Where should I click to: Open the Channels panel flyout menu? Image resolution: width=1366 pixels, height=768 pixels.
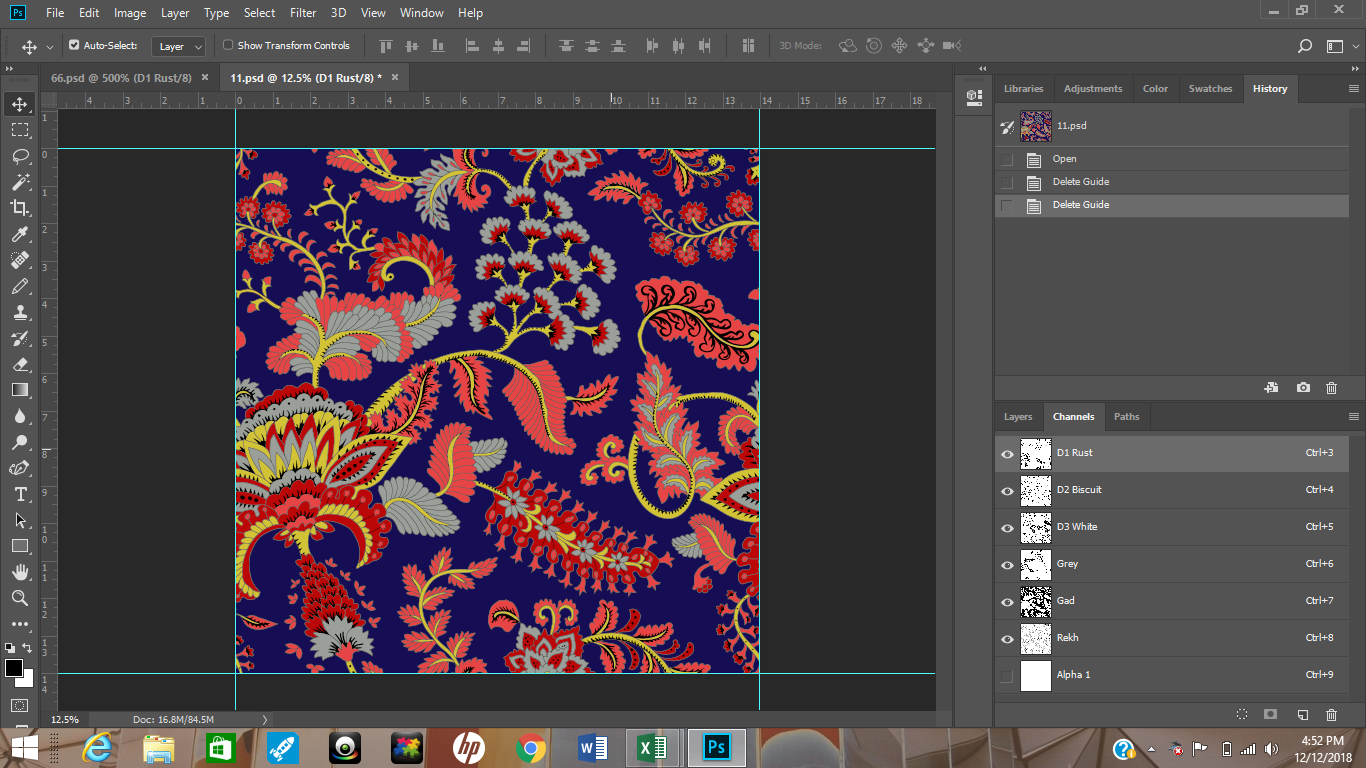[x=1354, y=417]
